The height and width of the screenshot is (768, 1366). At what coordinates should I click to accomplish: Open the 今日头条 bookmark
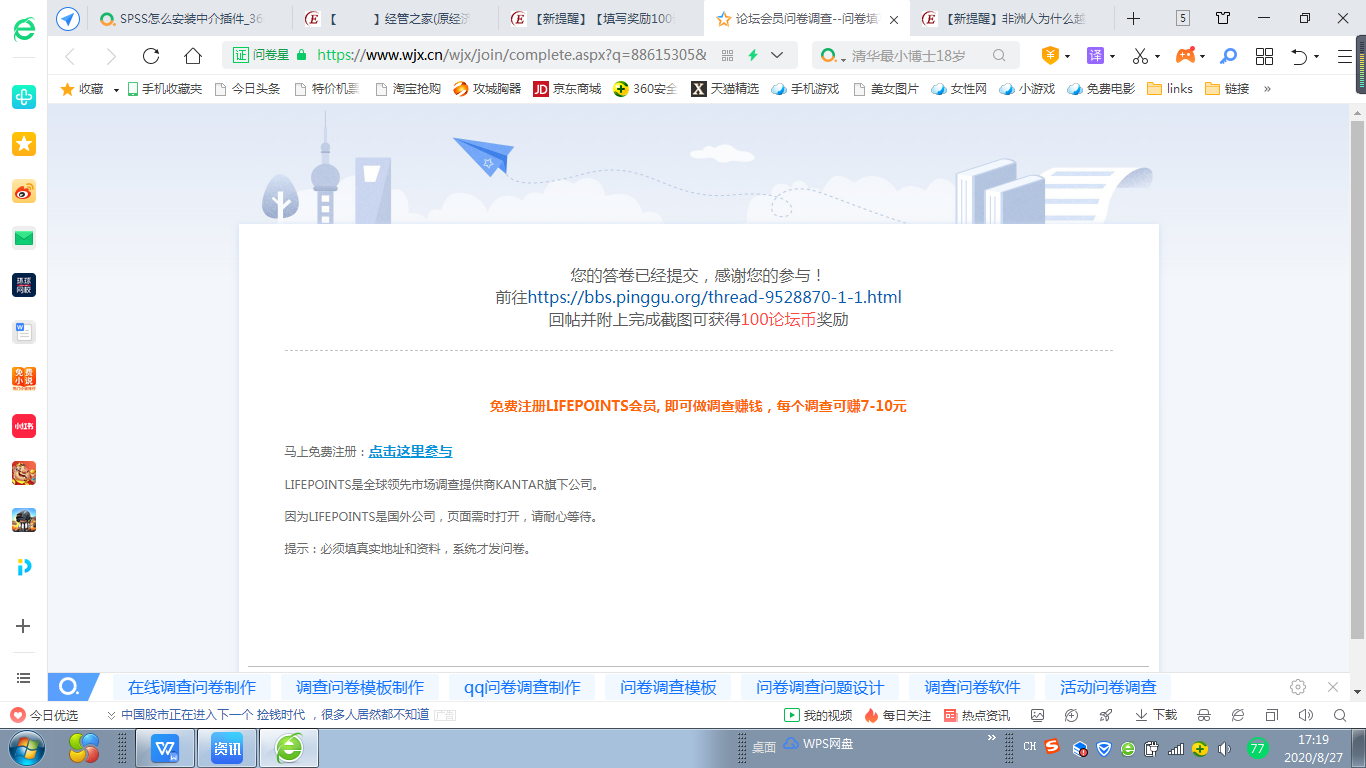pos(246,89)
